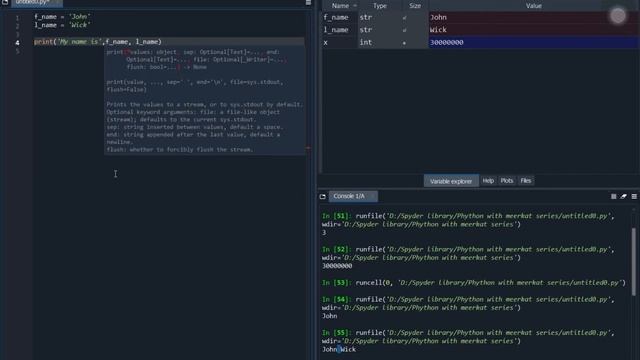Place cursor on line 2 l_name assignment
This screenshot has height=360, width=640.
[62, 25]
